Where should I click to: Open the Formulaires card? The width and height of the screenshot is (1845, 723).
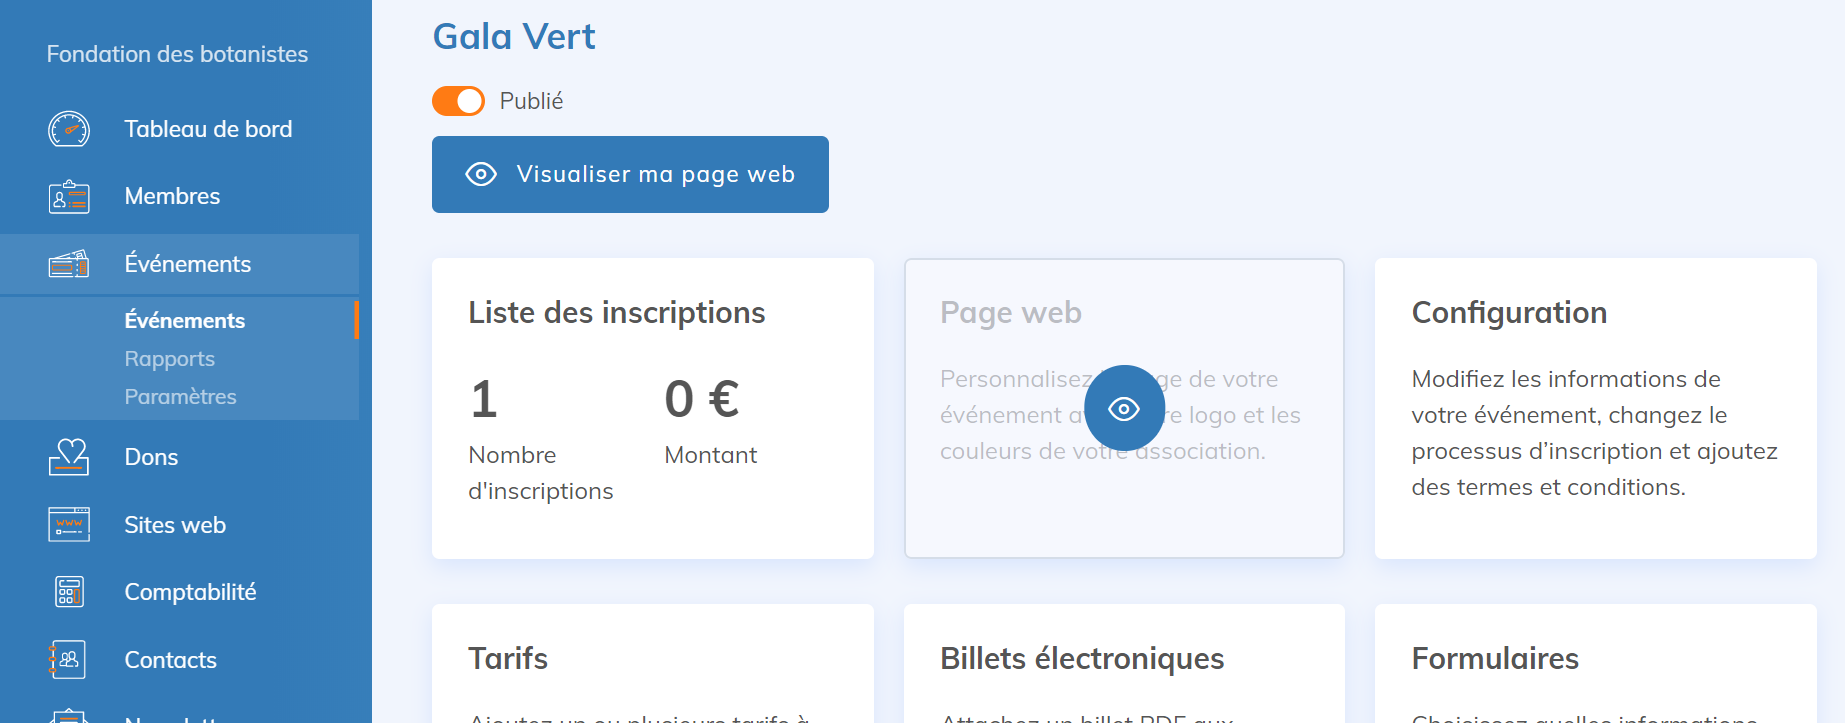1595,662
